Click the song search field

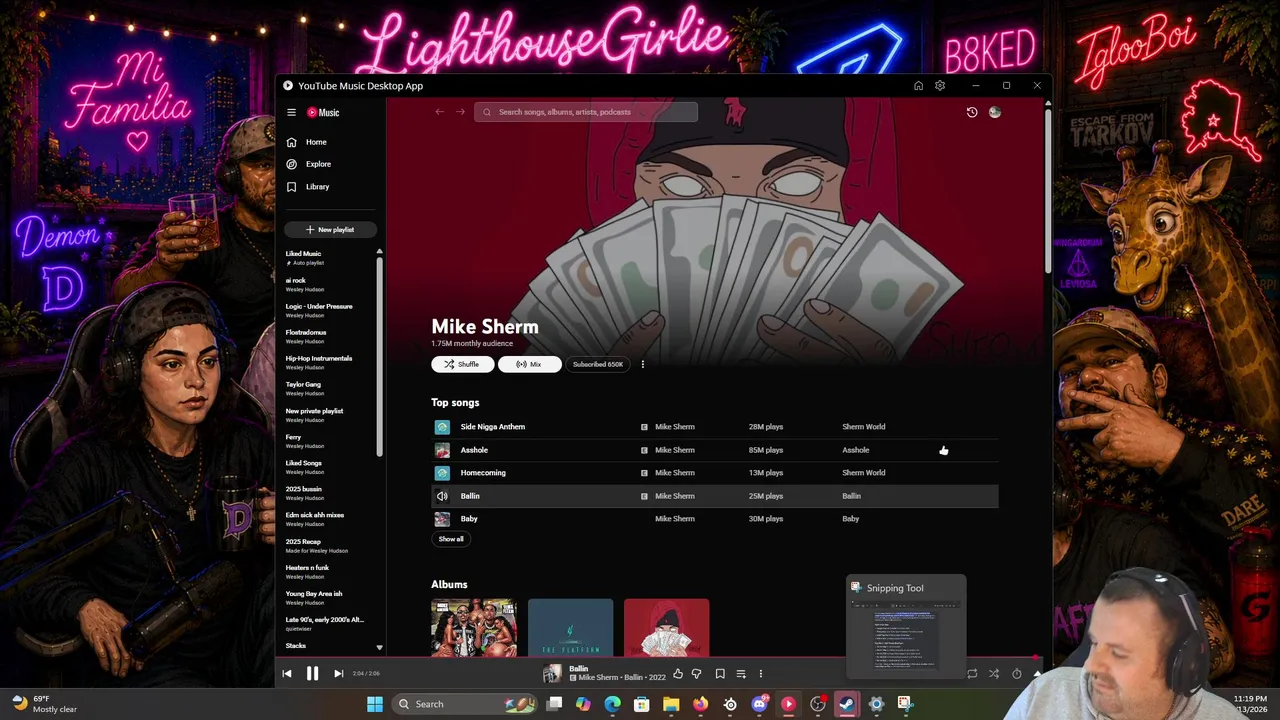(x=586, y=112)
